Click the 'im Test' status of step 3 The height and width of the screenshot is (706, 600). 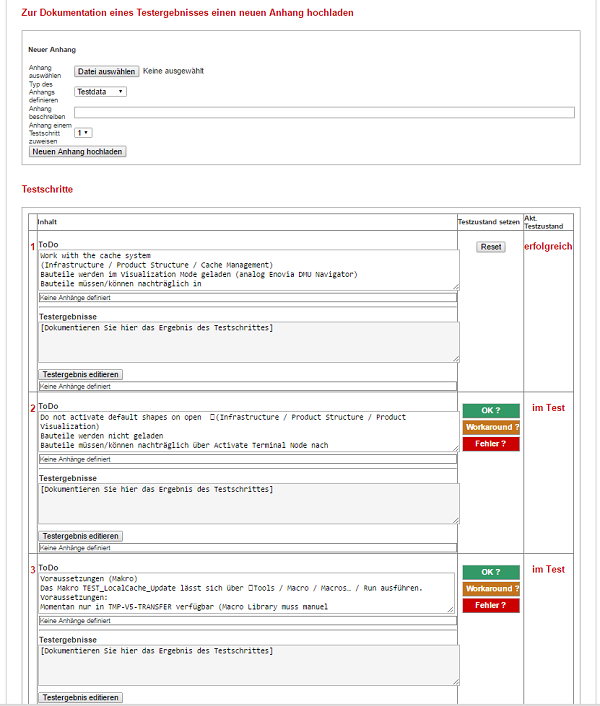pyautogui.click(x=548, y=570)
